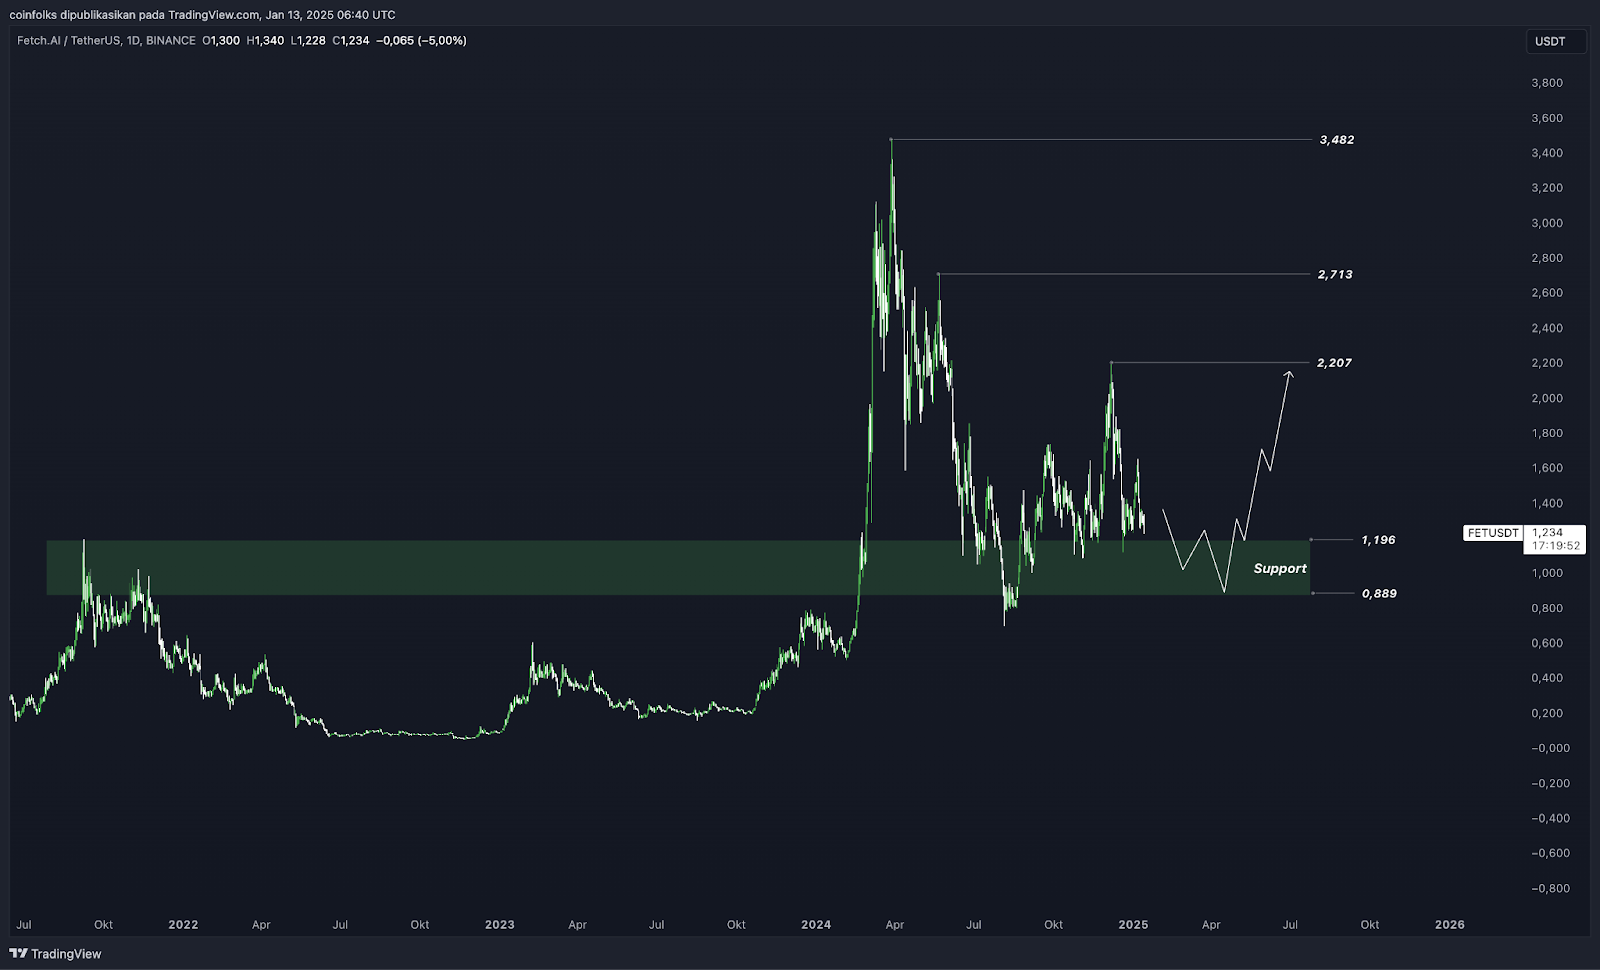Click the 2026 year label on time axis
Screen dimensions: 1600x970
[1449, 925]
